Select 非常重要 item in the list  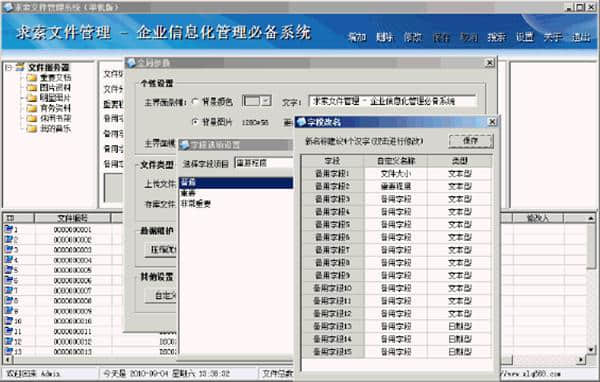pos(196,204)
